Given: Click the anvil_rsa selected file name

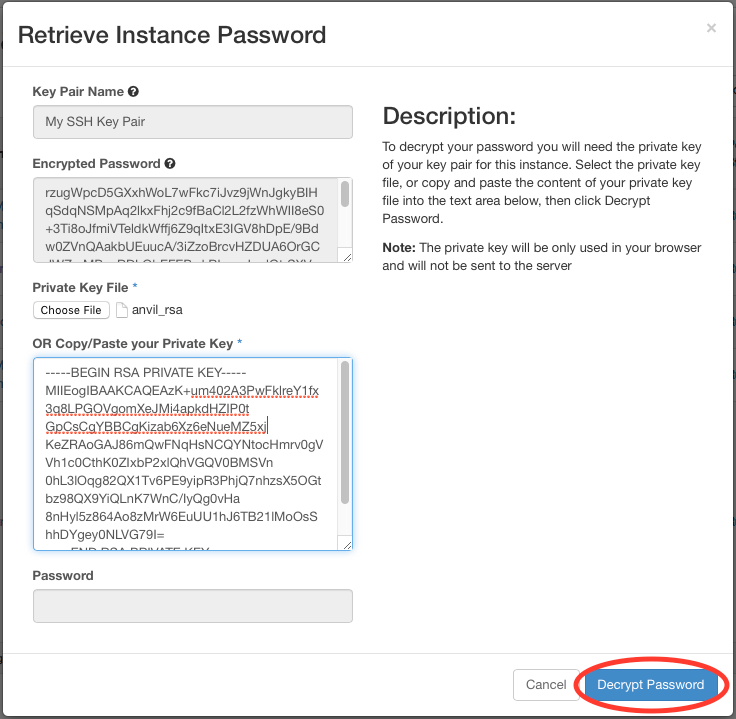Looking at the screenshot, I should coord(157,310).
